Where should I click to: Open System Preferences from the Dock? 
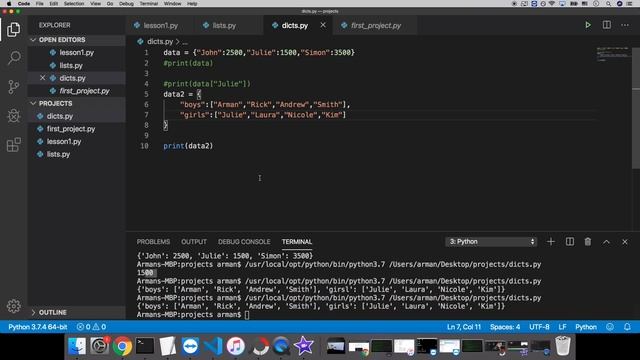click(x=99, y=346)
